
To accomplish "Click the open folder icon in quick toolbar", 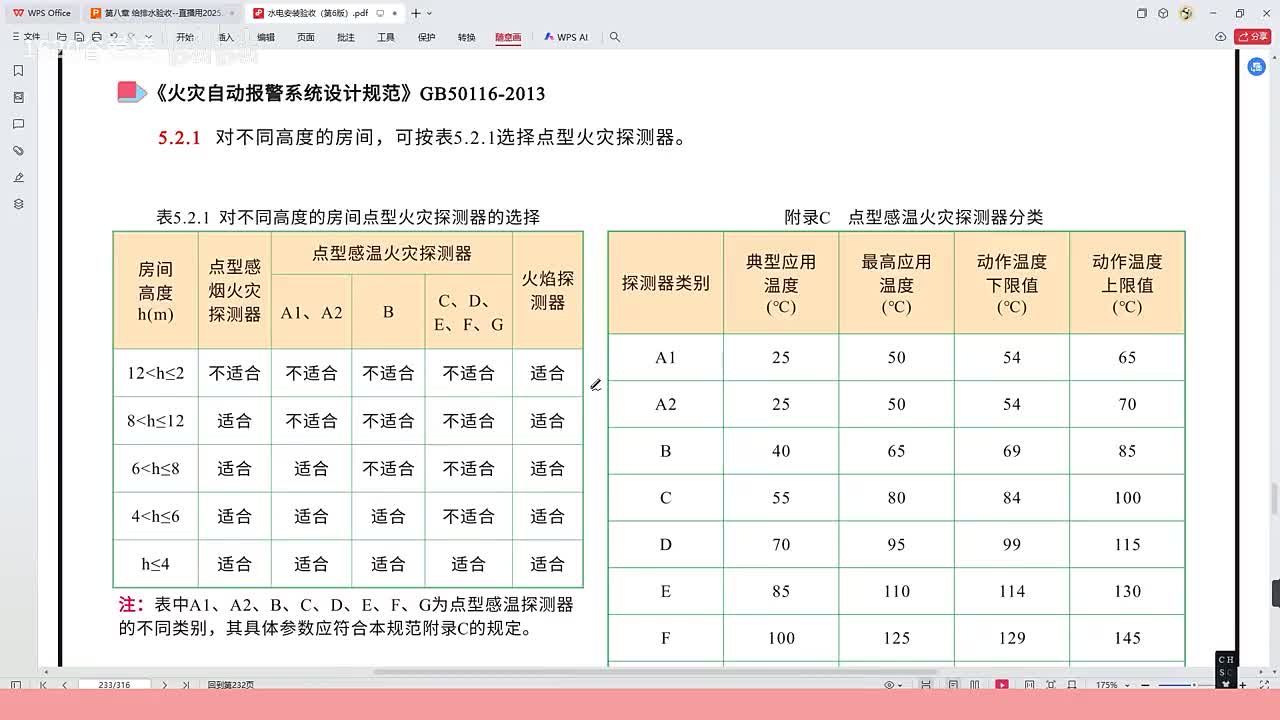I will [61, 37].
